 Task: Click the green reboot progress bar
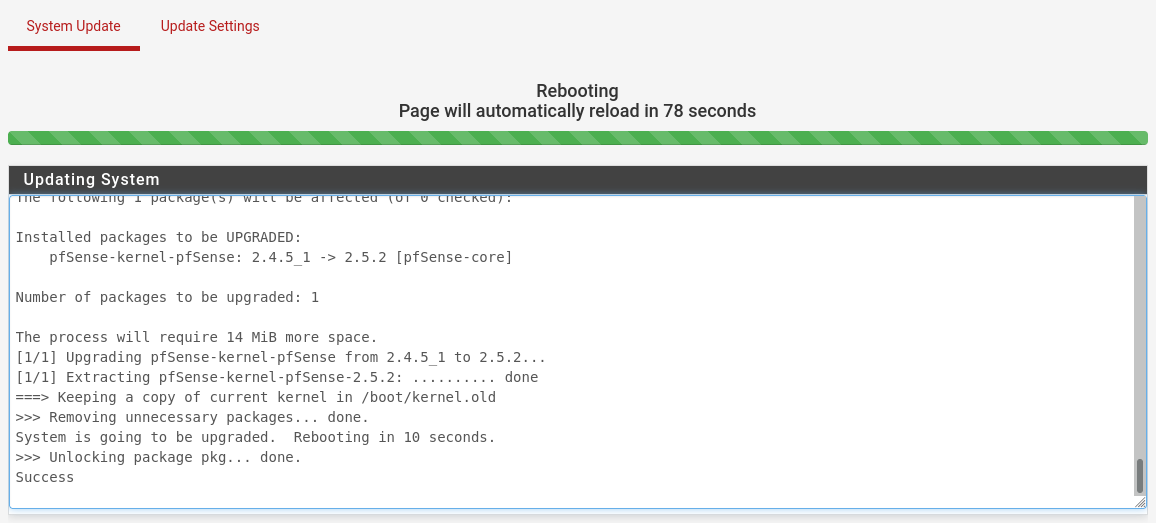tap(577, 138)
